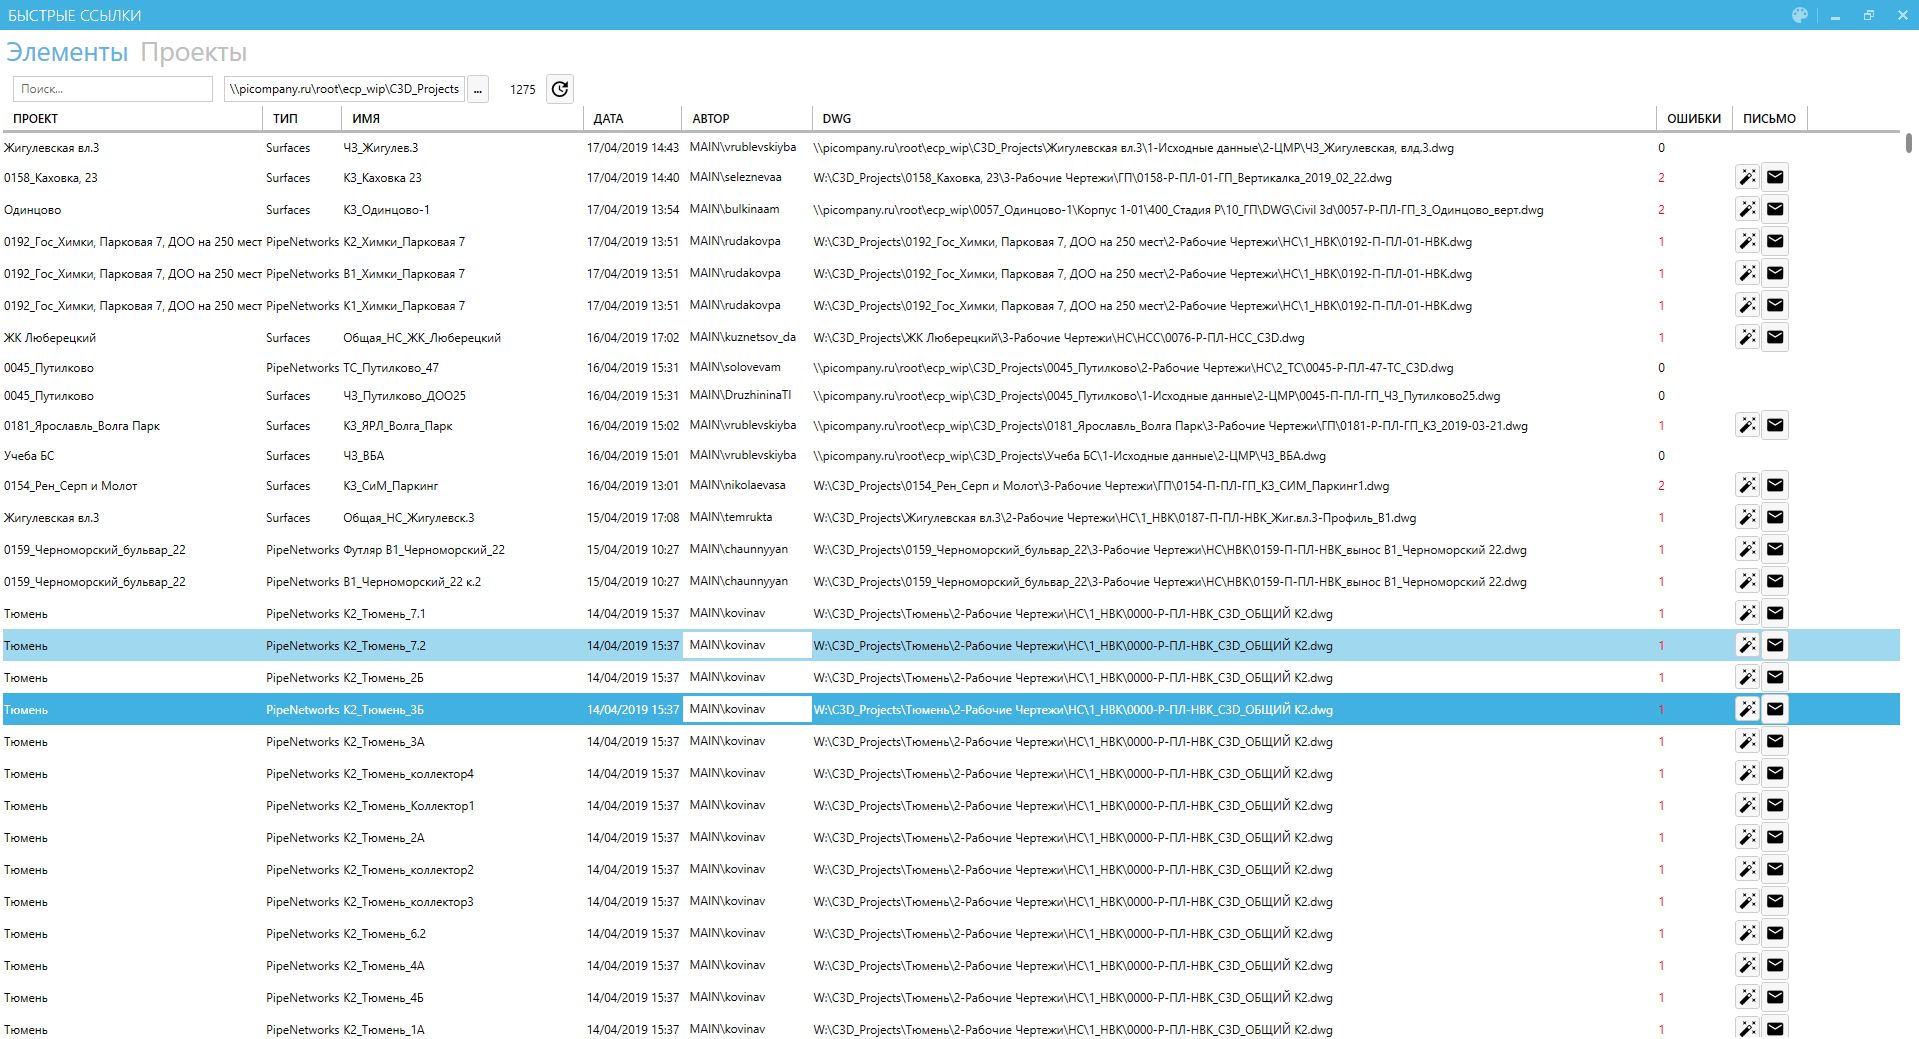Switch to the Проекты tab
The image size is (1919, 1039).
point(193,52)
